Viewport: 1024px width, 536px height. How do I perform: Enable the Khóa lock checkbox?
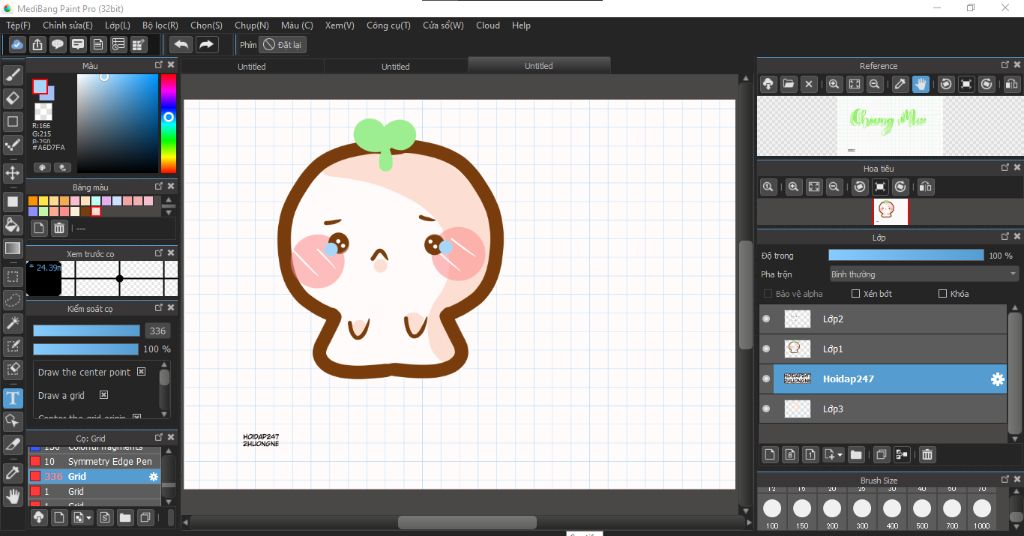(942, 294)
